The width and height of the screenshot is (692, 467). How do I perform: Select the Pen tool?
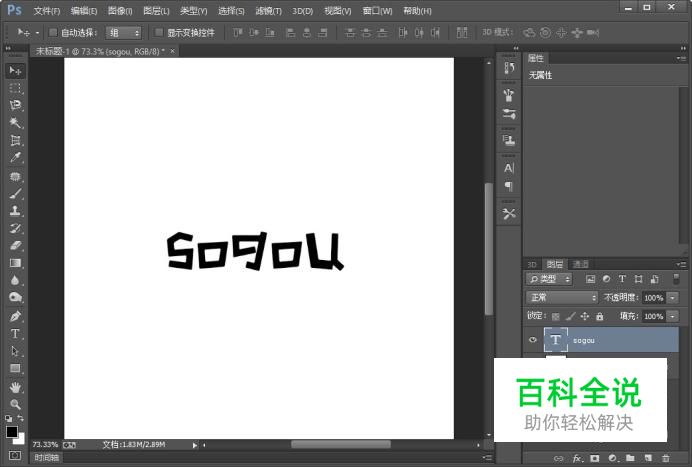15,316
